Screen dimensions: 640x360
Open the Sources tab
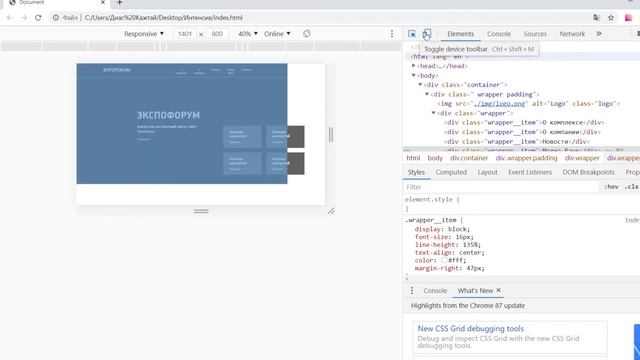535,34
